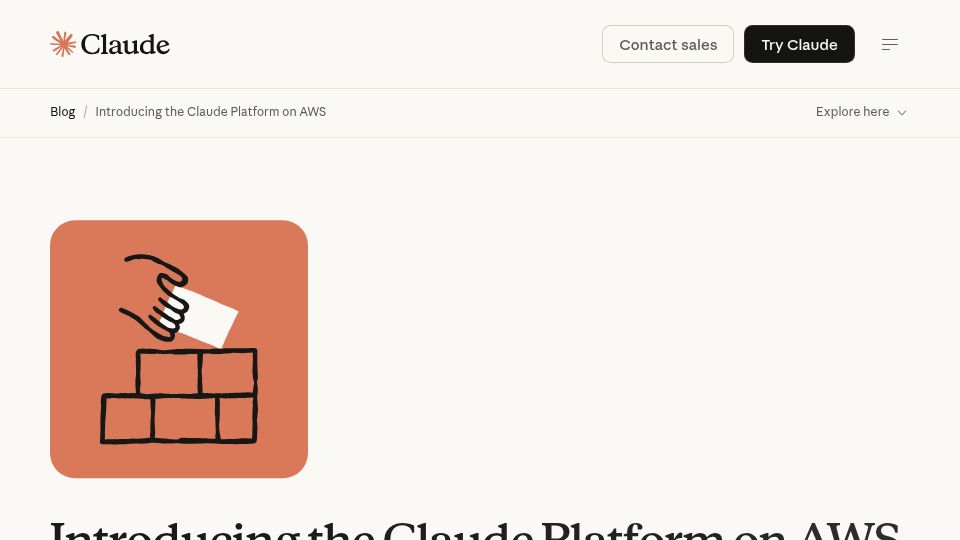Open the Claude logo home link

pyautogui.click(x=110, y=44)
